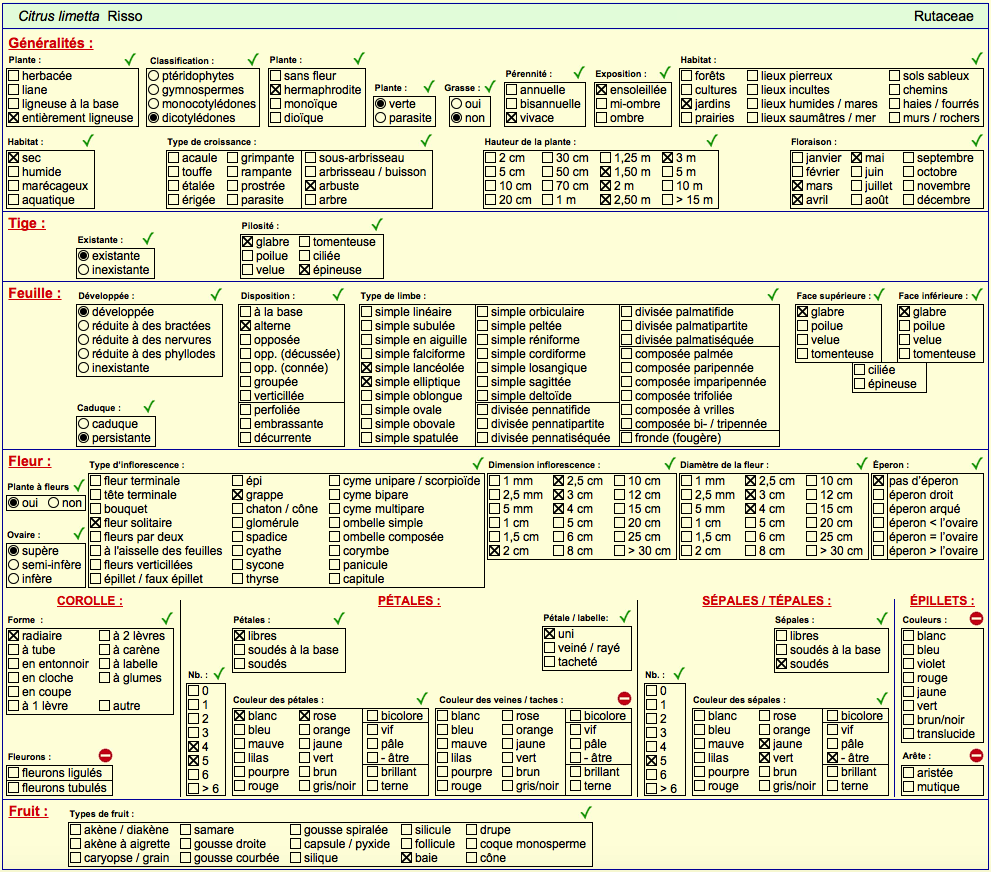
Task: Click the PÉTALES heading link
Action: tap(409, 601)
